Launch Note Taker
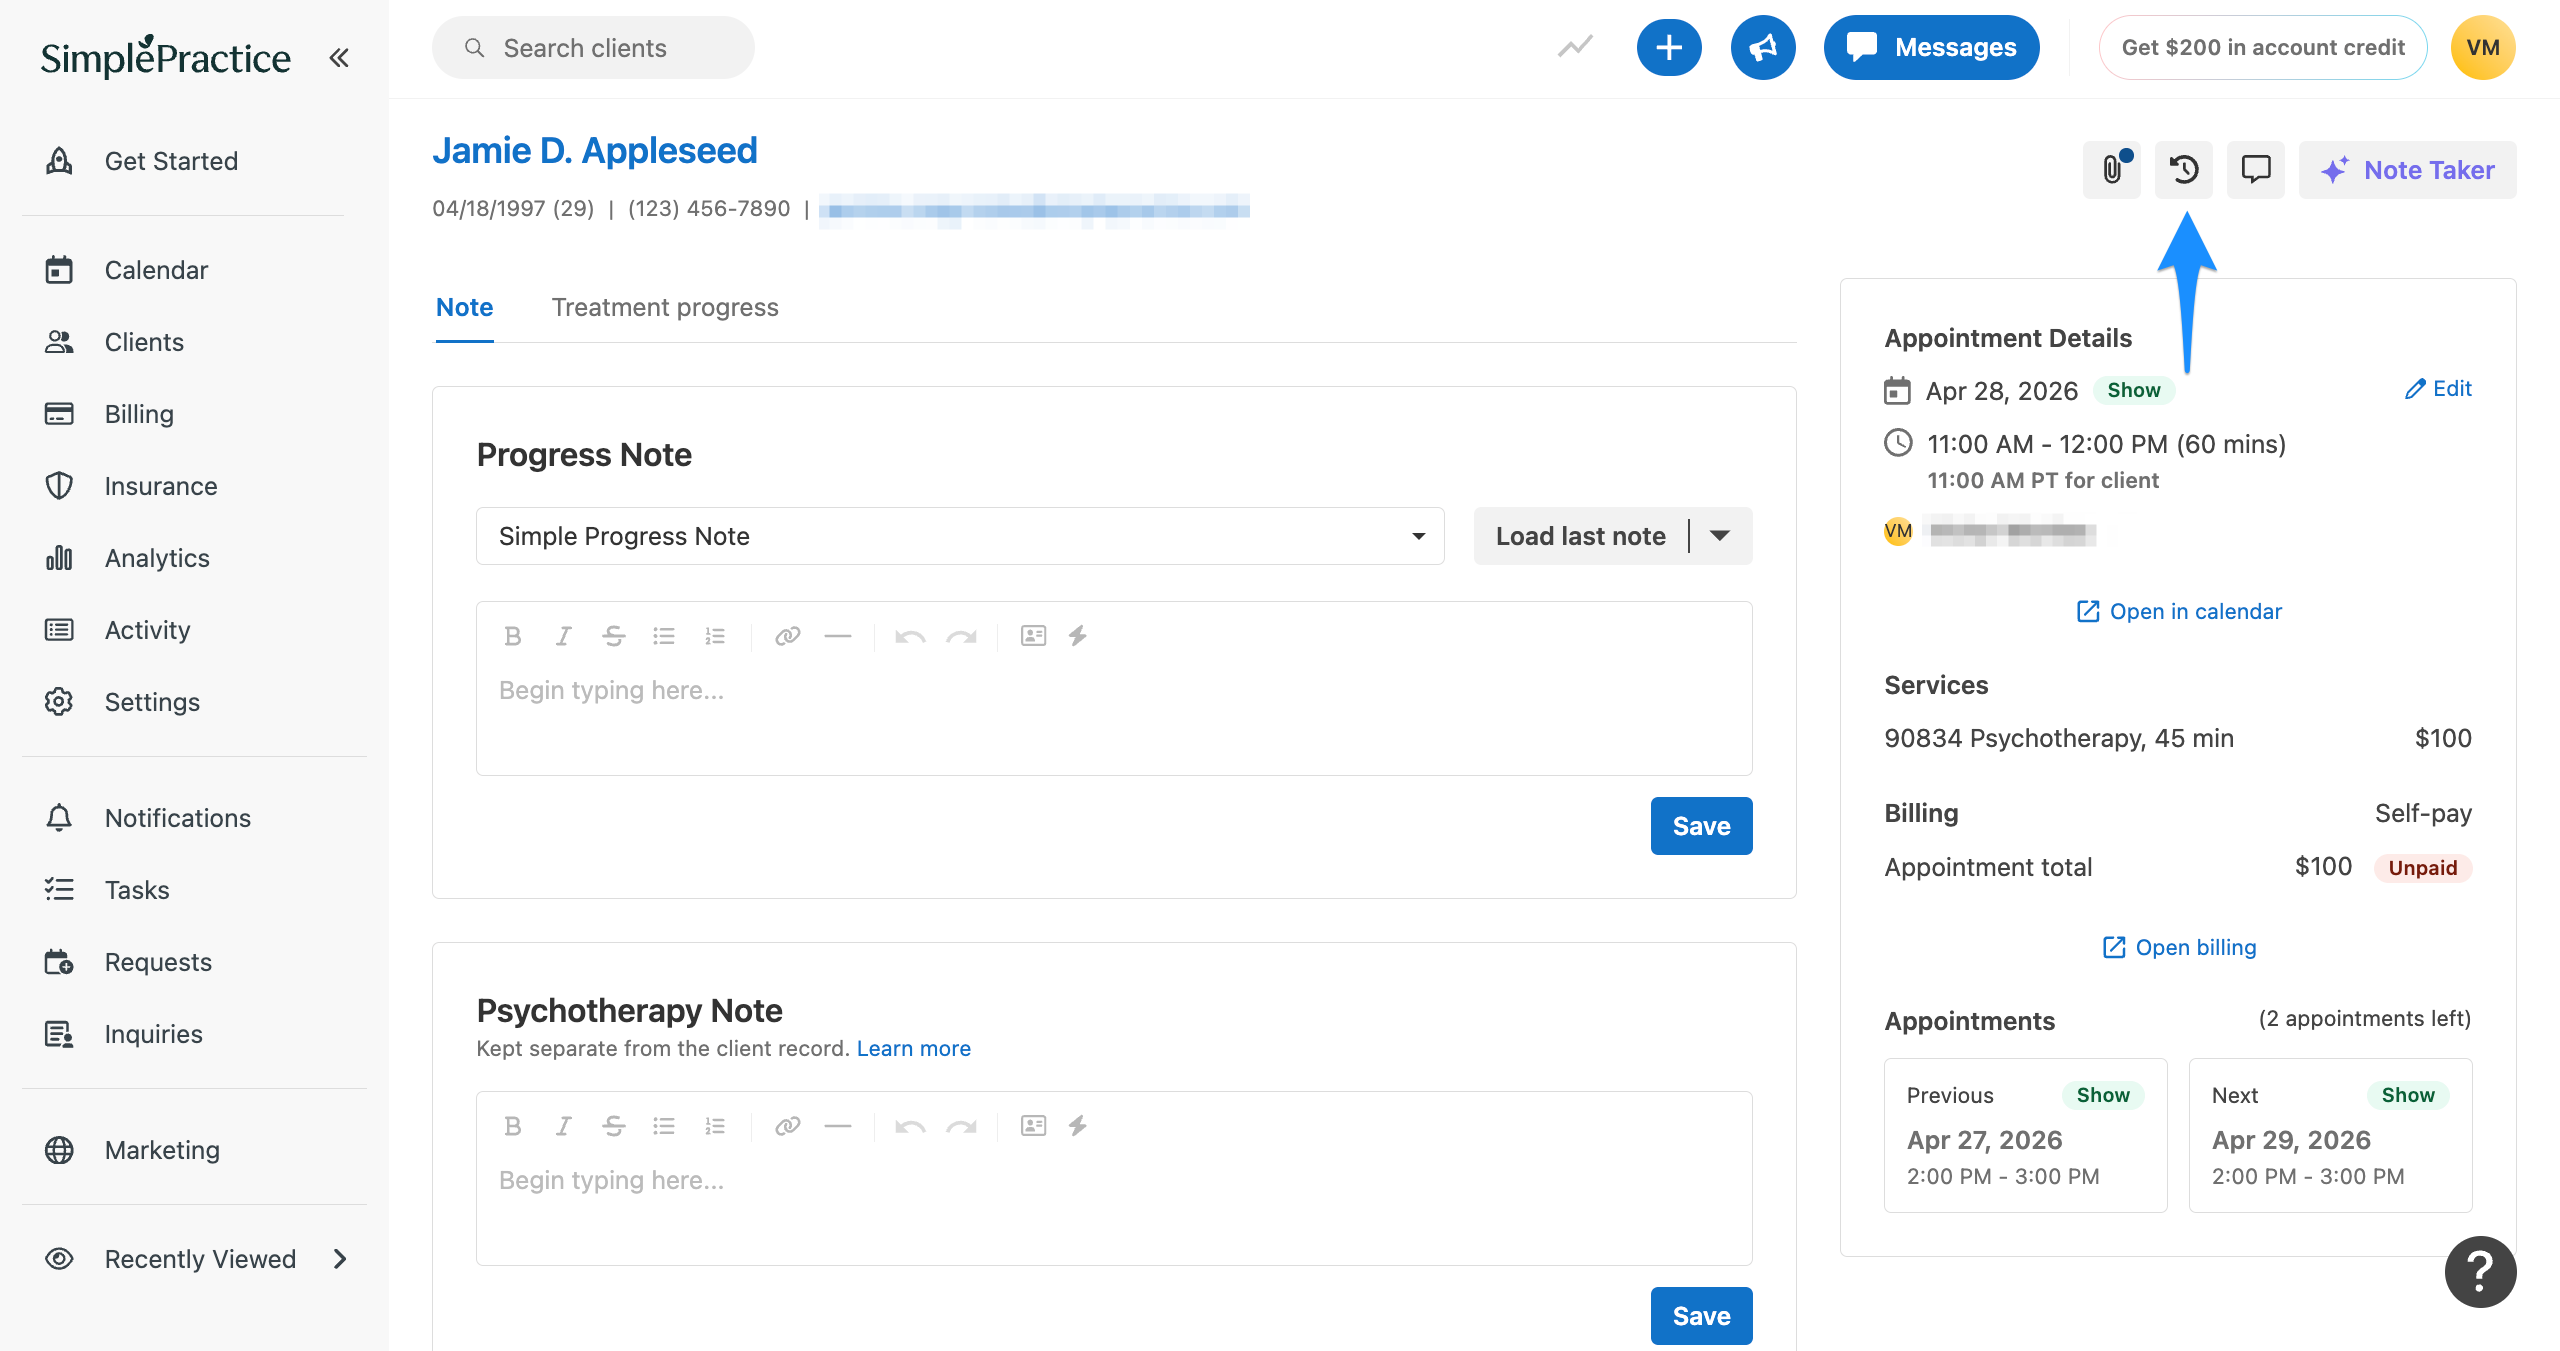 tap(2407, 170)
